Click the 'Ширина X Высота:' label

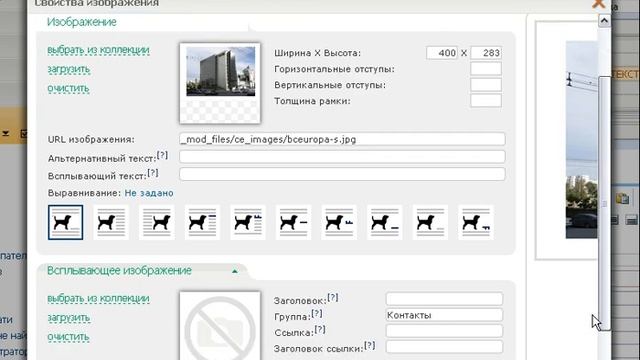click(318, 53)
